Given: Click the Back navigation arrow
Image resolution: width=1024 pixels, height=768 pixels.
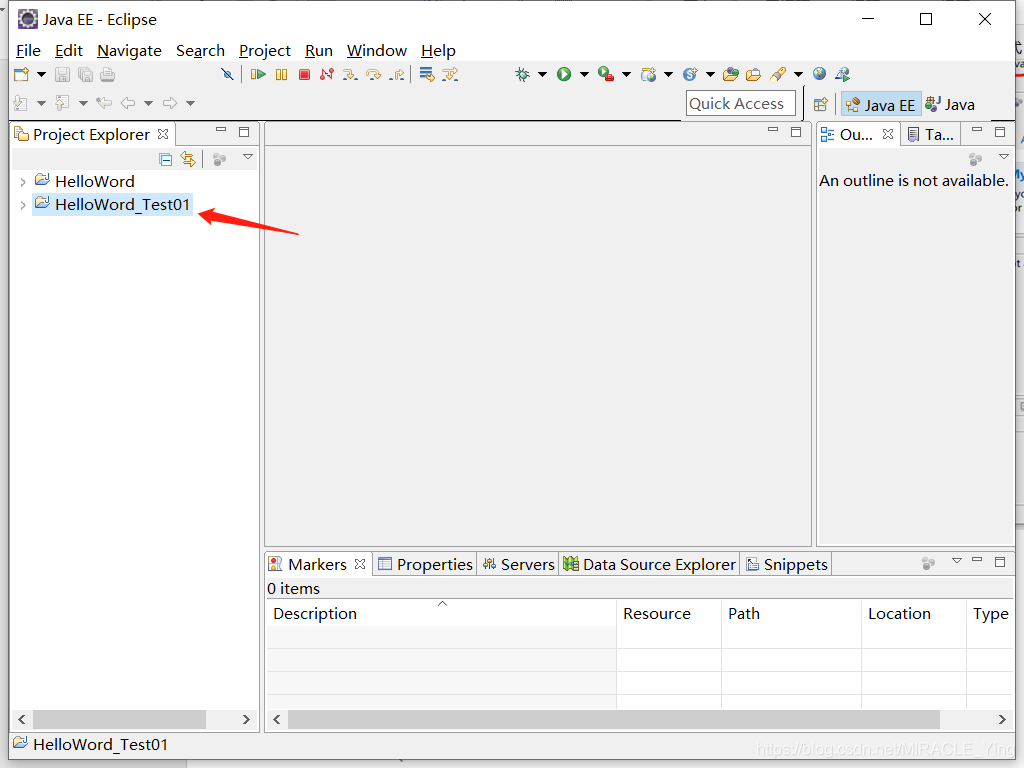Looking at the screenshot, I should tap(128, 103).
